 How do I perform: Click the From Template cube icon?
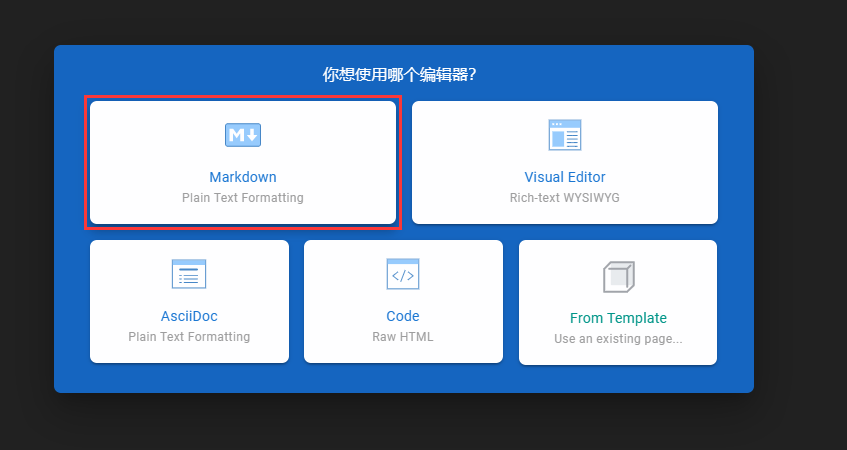619,277
